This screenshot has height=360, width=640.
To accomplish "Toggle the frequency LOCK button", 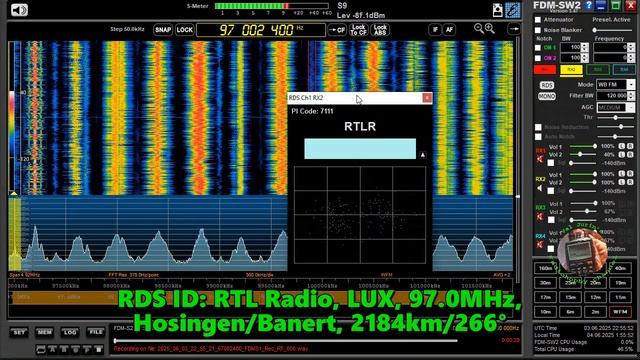I will tap(184, 30).
